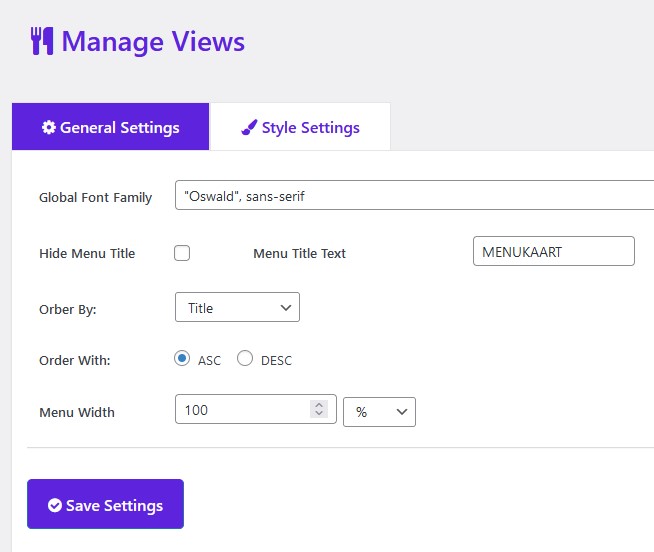
Task: Click the Order With: label
Action: pyautogui.click(x=75, y=360)
